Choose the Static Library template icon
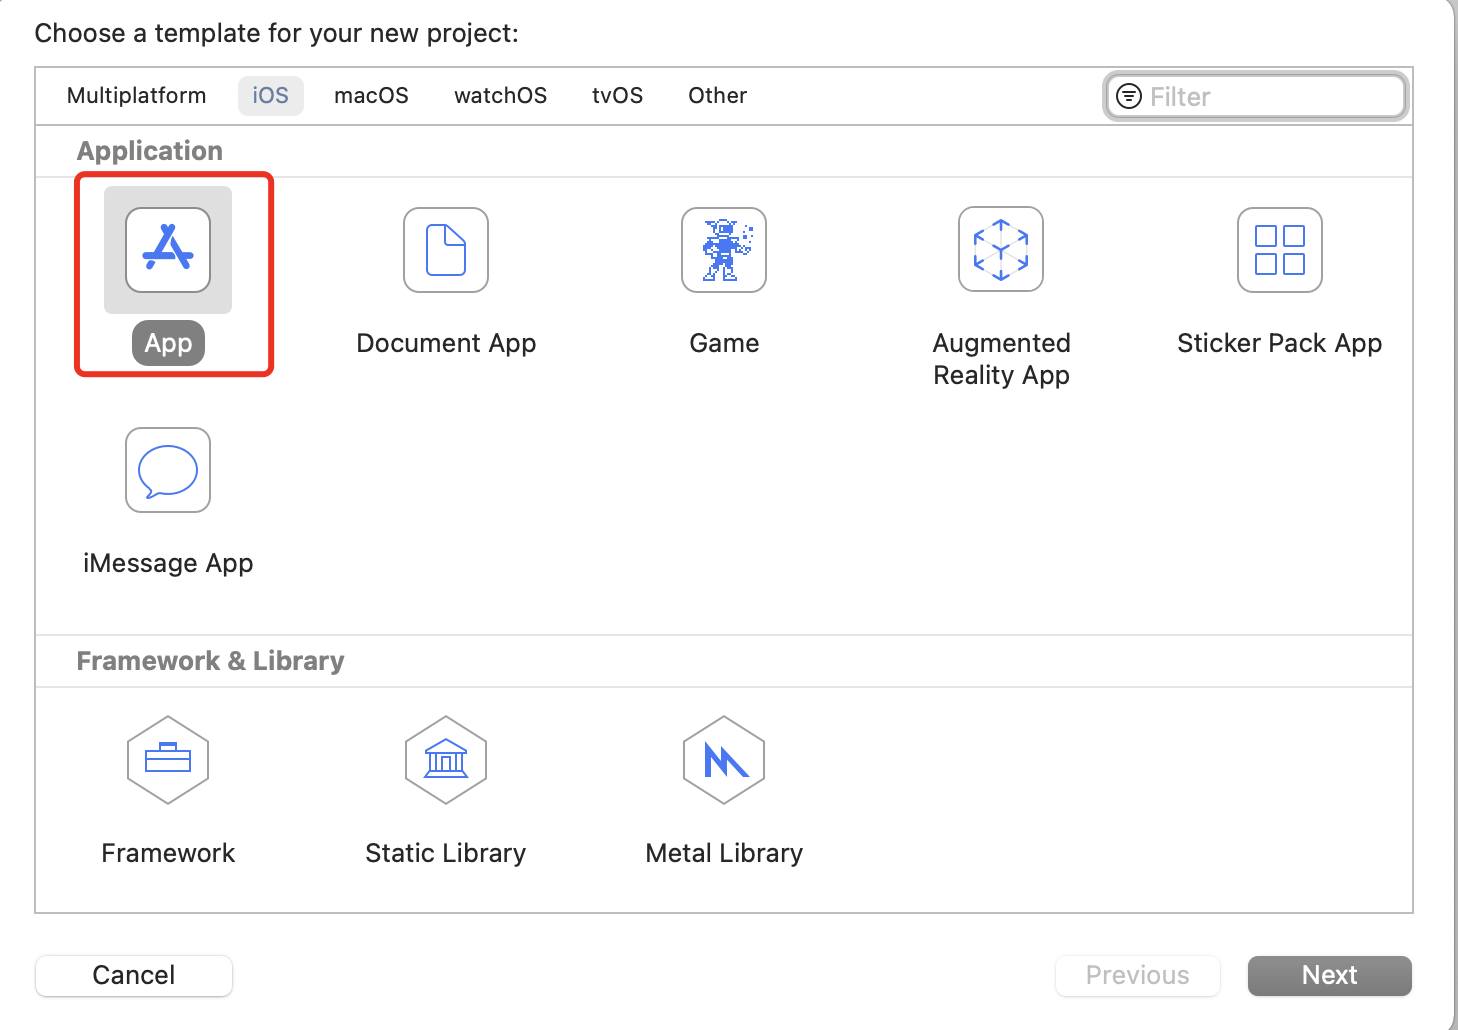 pyautogui.click(x=446, y=760)
